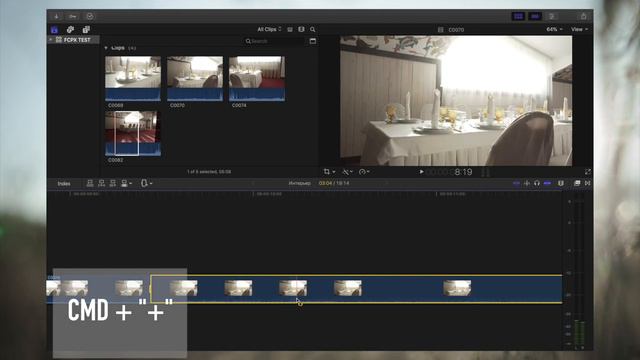Open the Keyword Editor key icon
Image resolution: width=640 pixels, height=360 pixels.
[73, 16]
